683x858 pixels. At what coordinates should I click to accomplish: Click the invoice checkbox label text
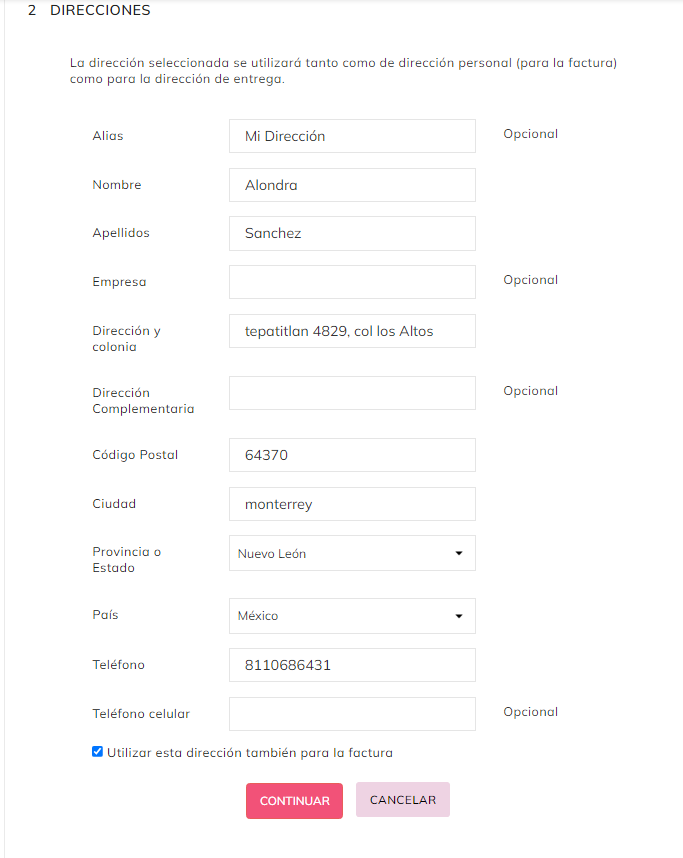coord(250,753)
